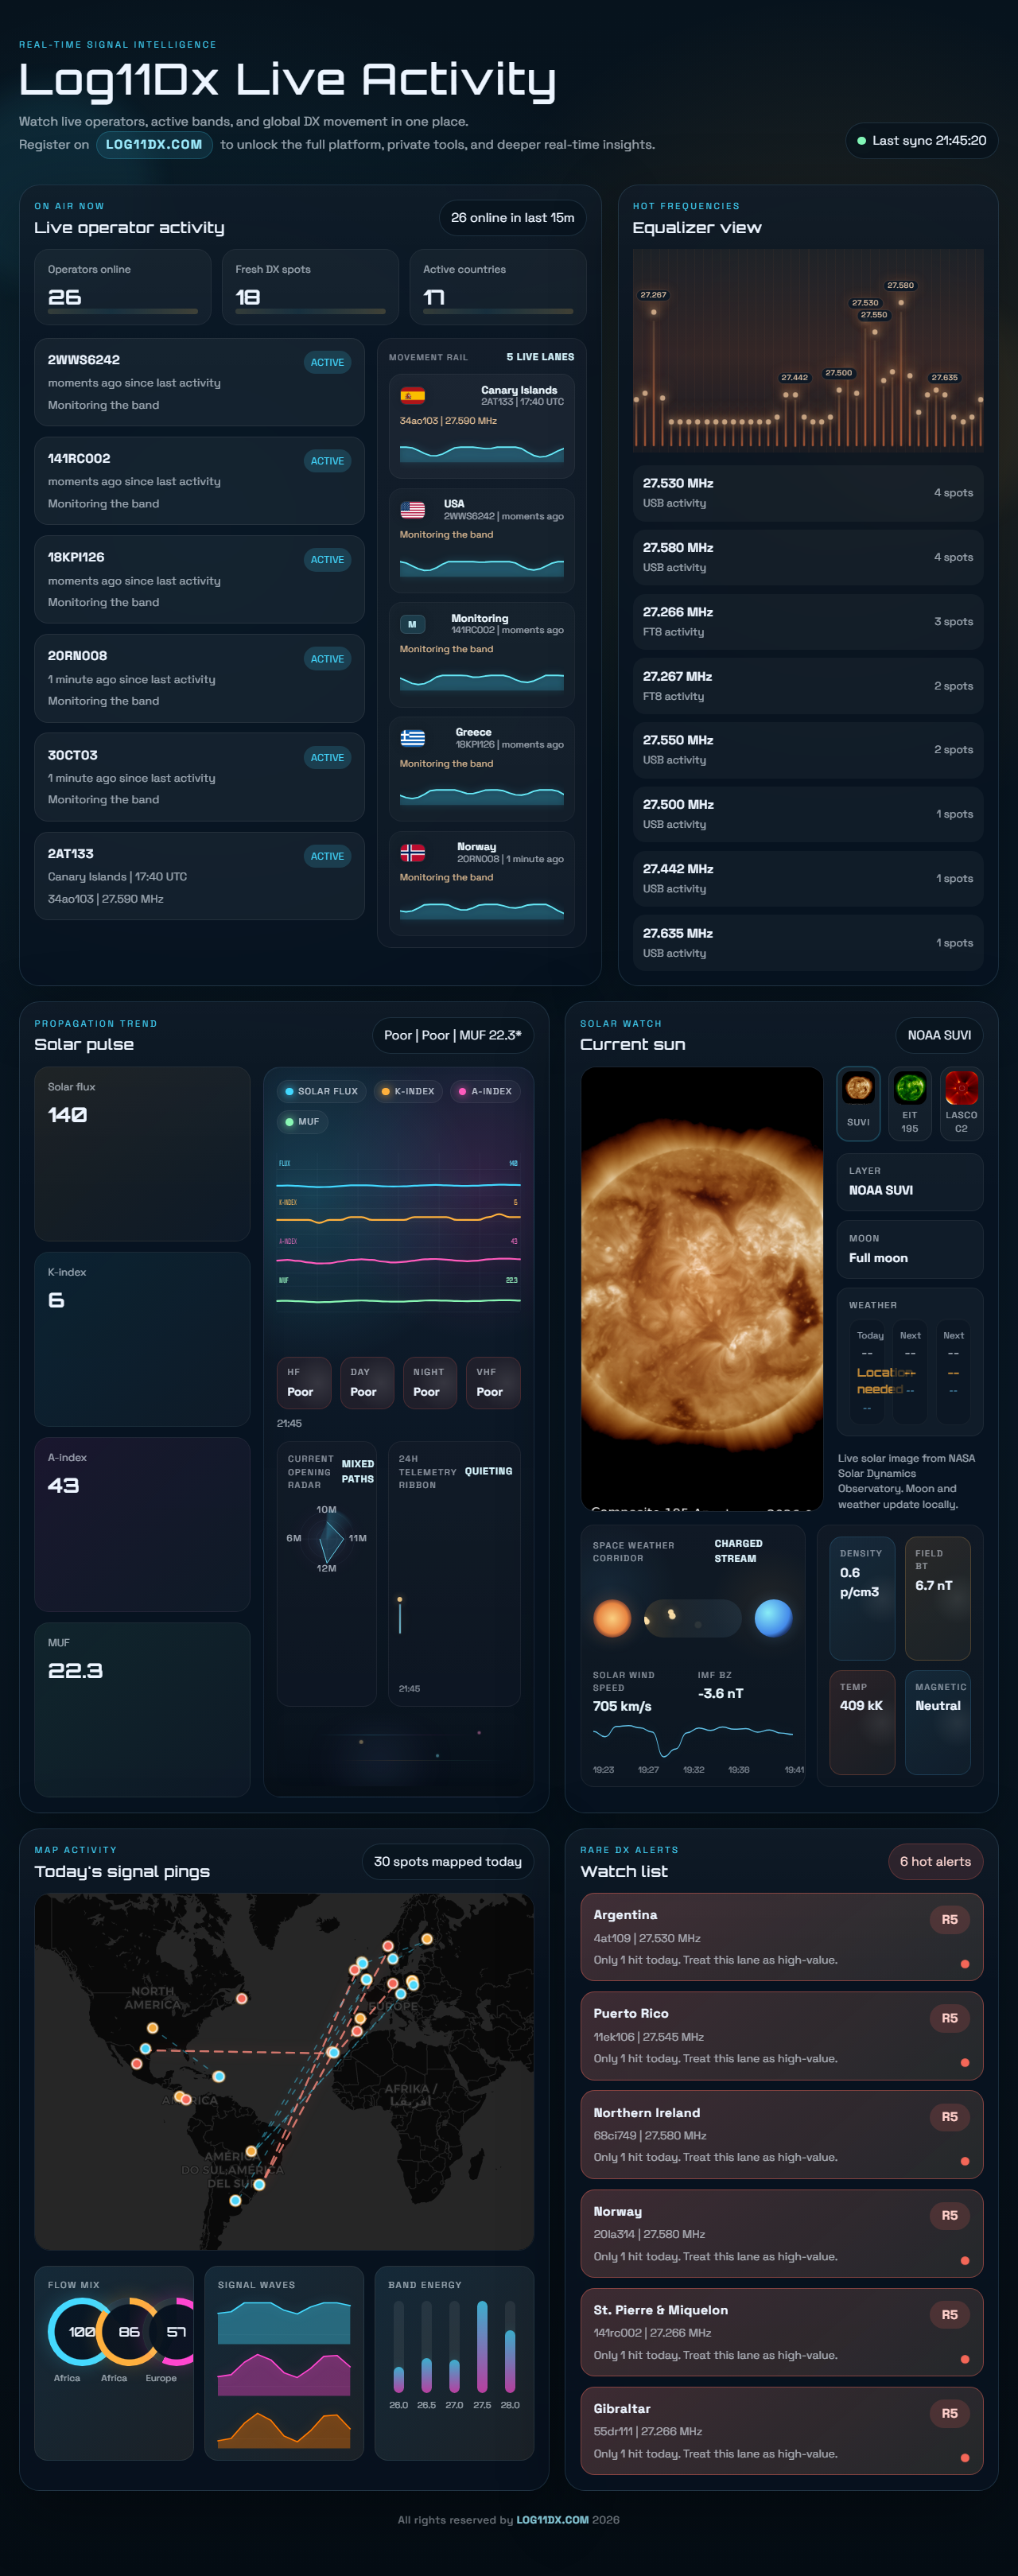
Task: Click the Norway flag icon
Action: coord(412,852)
